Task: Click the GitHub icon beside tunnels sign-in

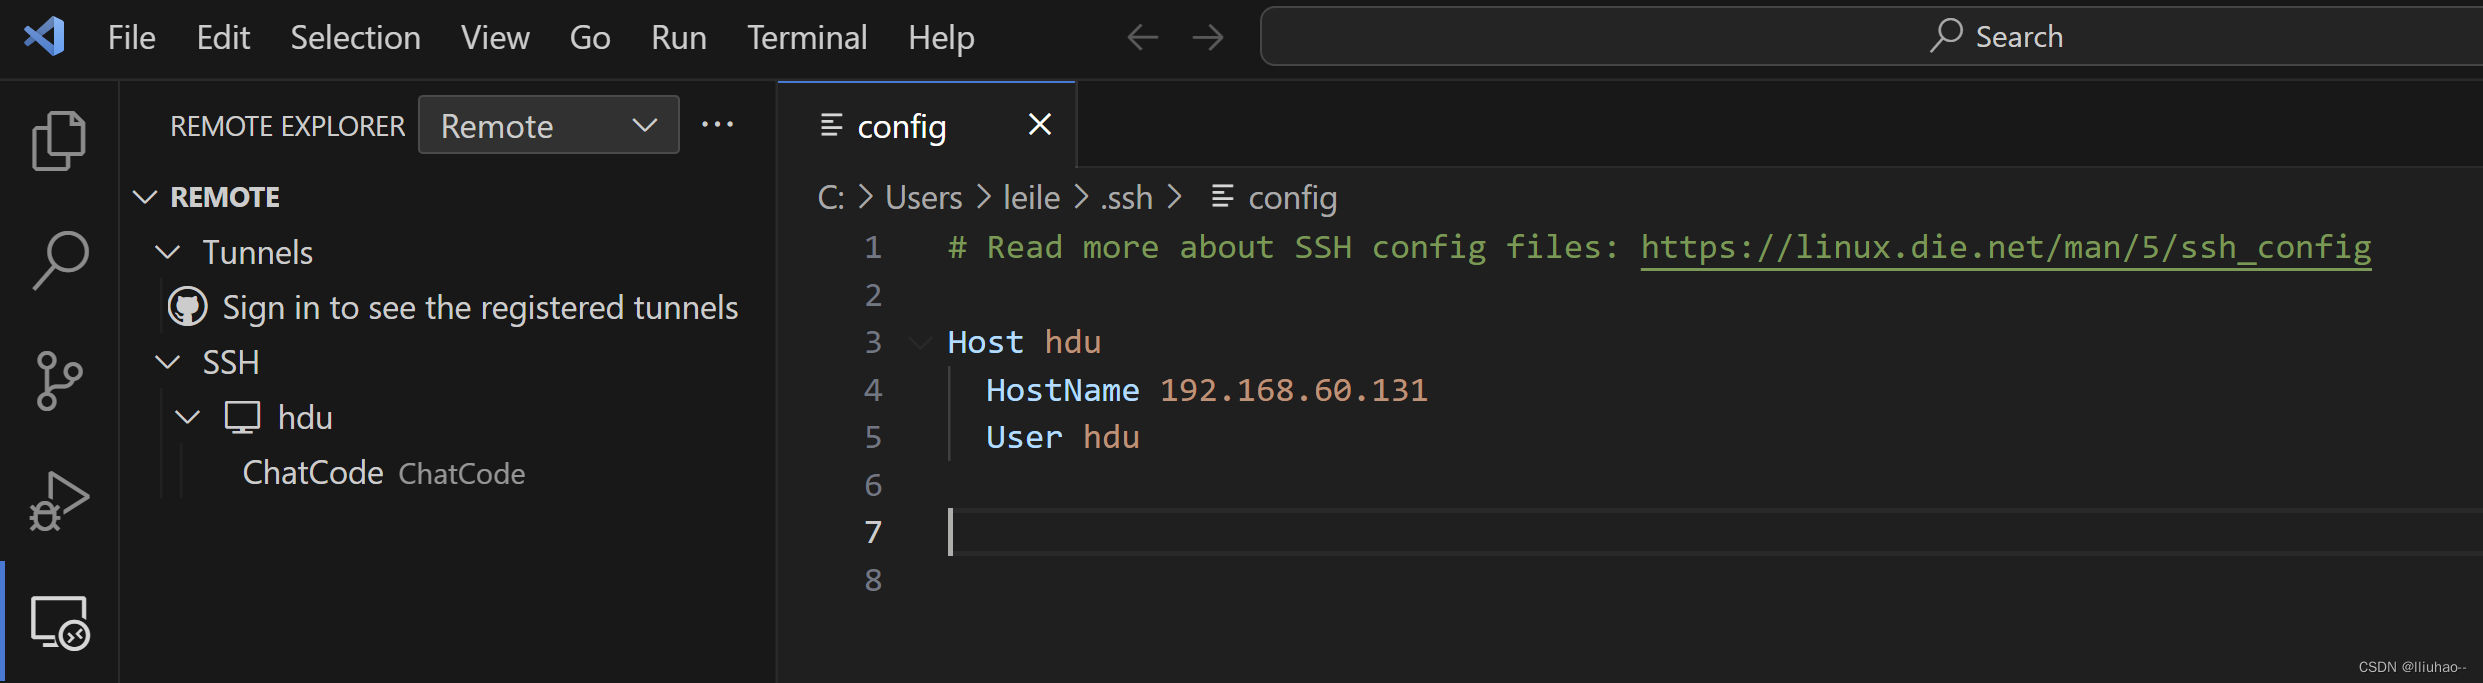Action: (188, 307)
